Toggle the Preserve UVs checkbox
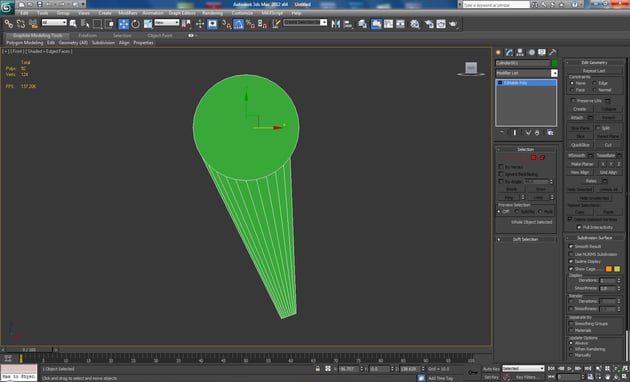630x382 pixels. tap(573, 100)
